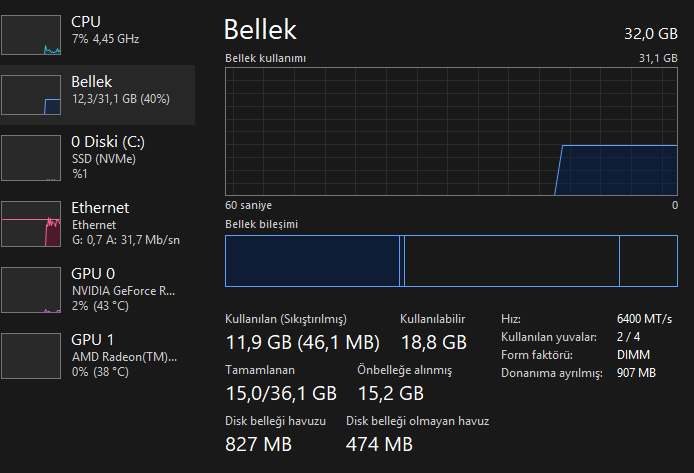Viewport: 694px width, 473px height.
Task: Click the free segment of memory composition bar
Action: click(648, 261)
